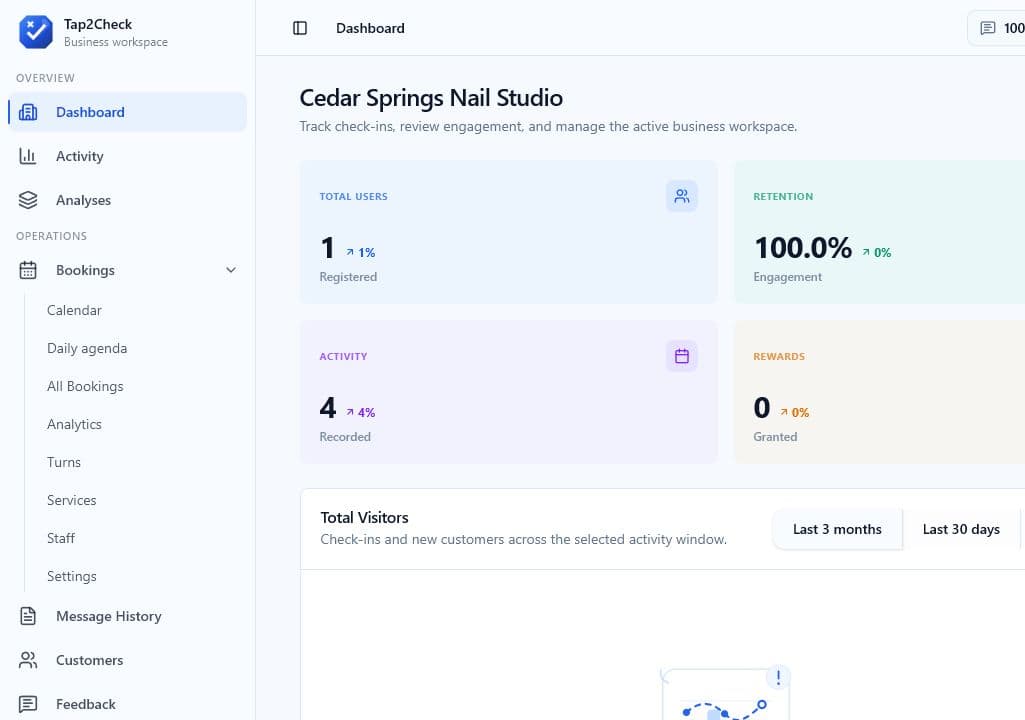The height and width of the screenshot is (720, 1025).
Task: Click the Tap2Check app name
Action: (98, 24)
